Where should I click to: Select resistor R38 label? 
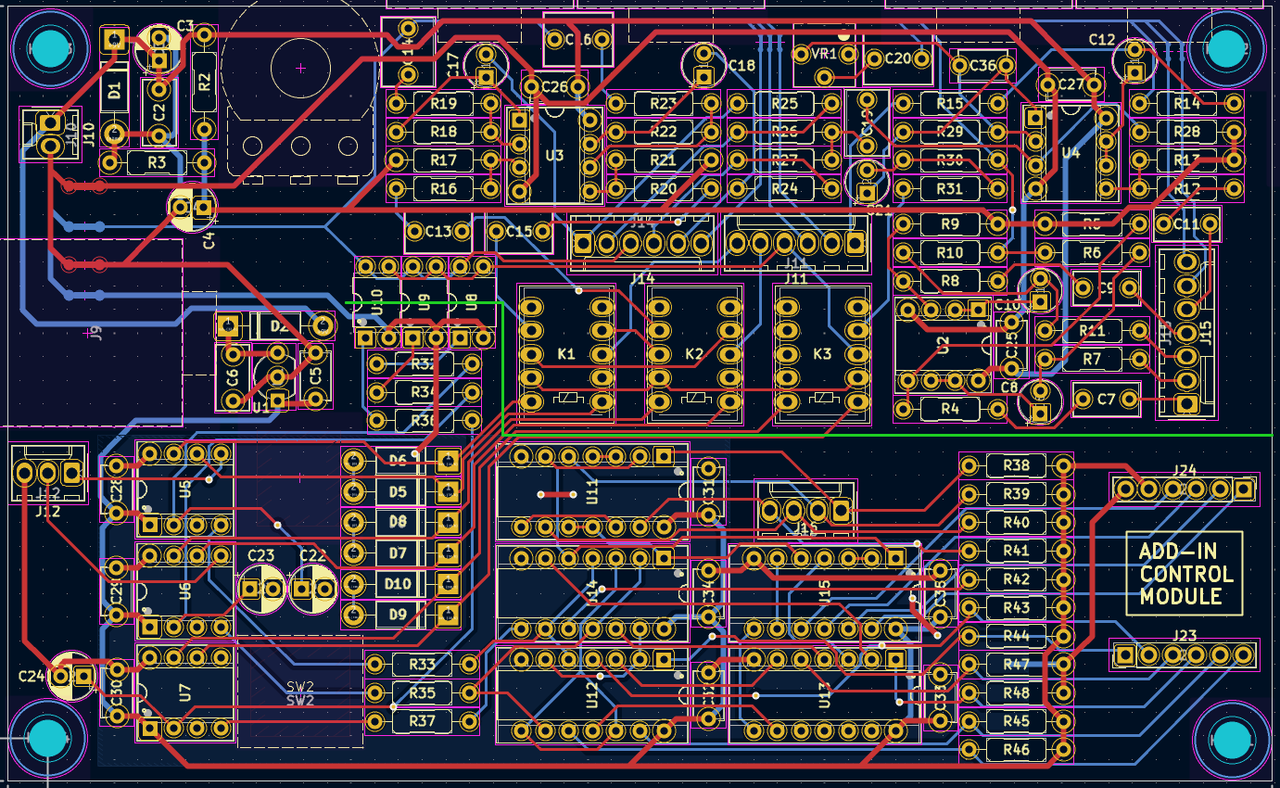(x=1017, y=463)
